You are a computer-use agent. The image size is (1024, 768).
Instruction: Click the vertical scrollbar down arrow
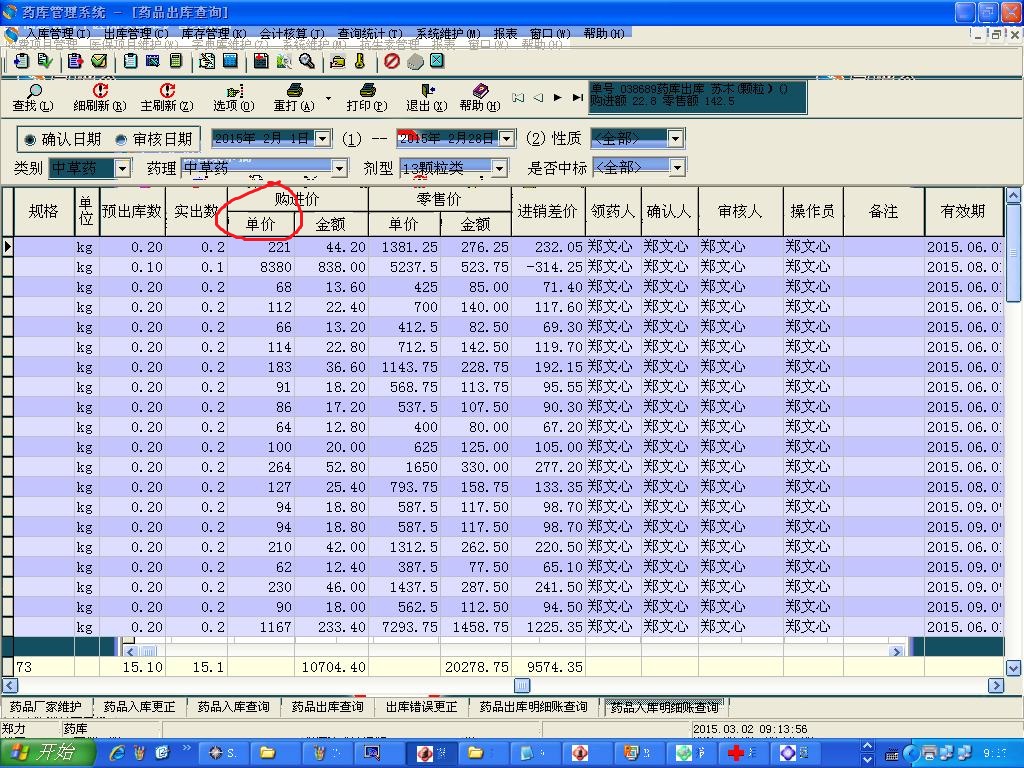pyautogui.click(x=1013, y=668)
